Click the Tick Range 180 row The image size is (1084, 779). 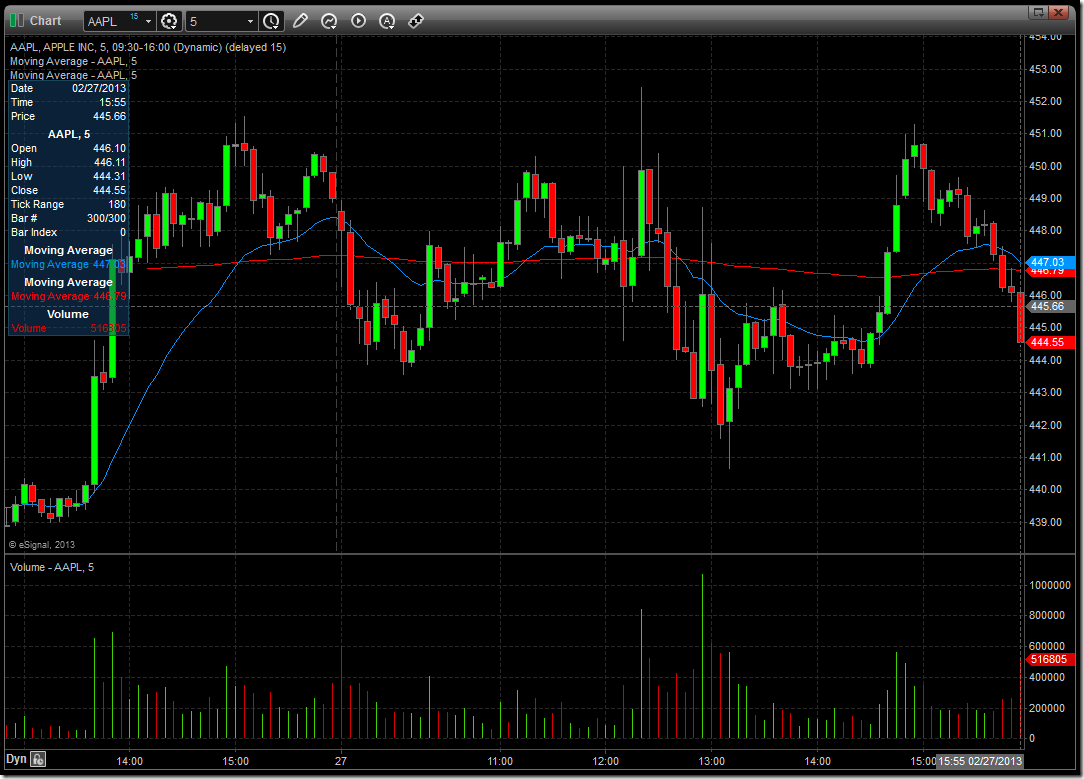68,204
